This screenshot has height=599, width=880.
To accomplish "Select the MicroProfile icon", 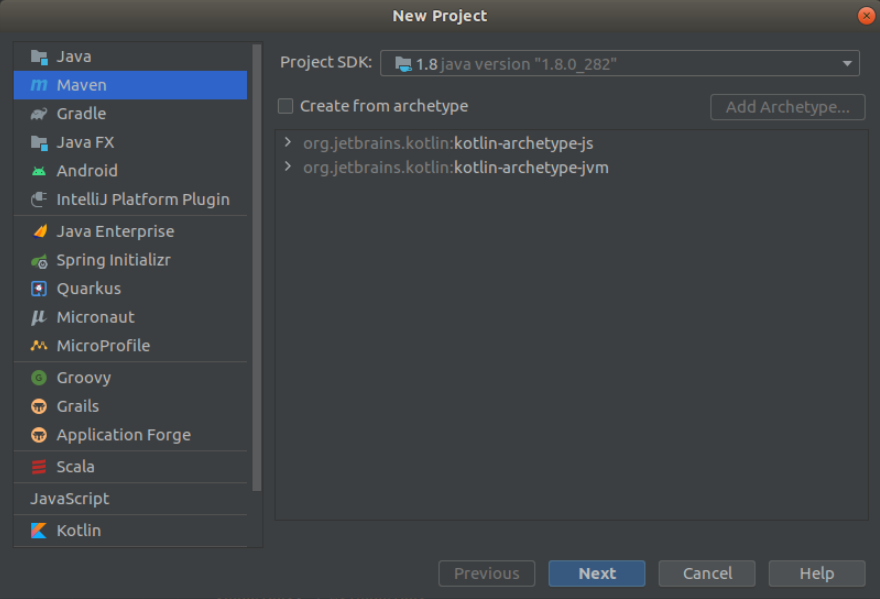I will point(39,345).
